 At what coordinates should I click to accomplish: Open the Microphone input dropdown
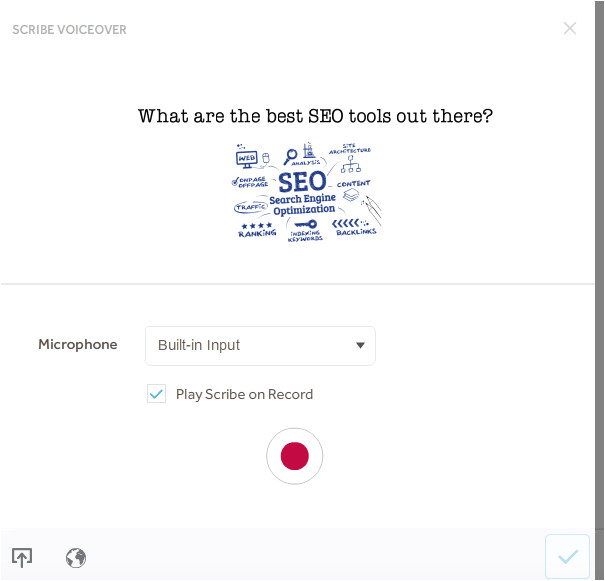[260, 346]
